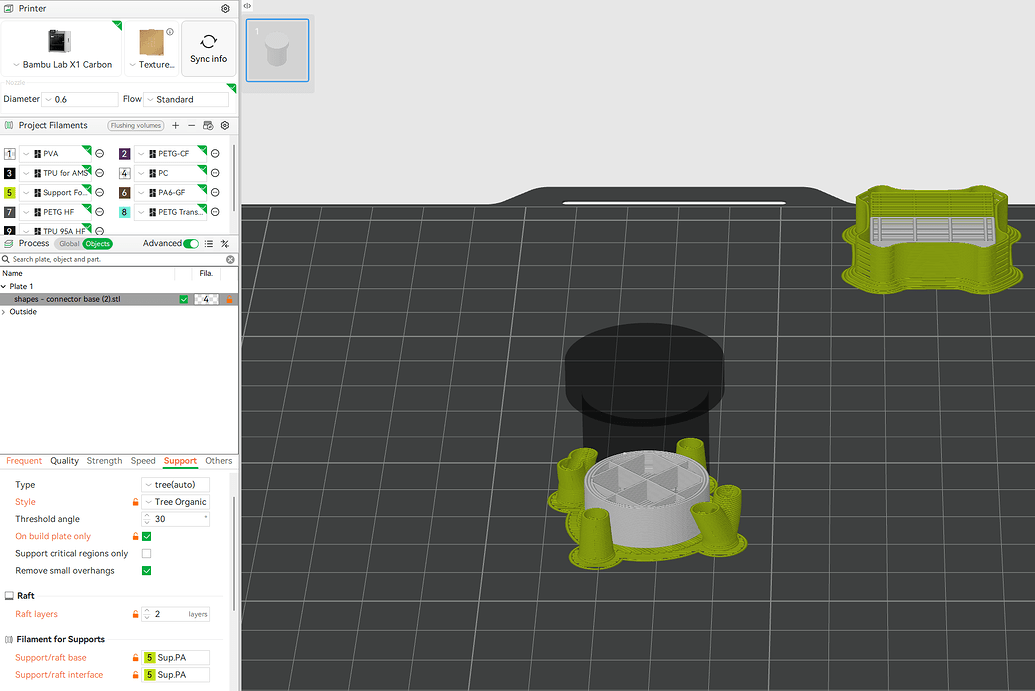Toggle On build plate only checkbox
Screen dimensions: 1035x691
coord(147,536)
